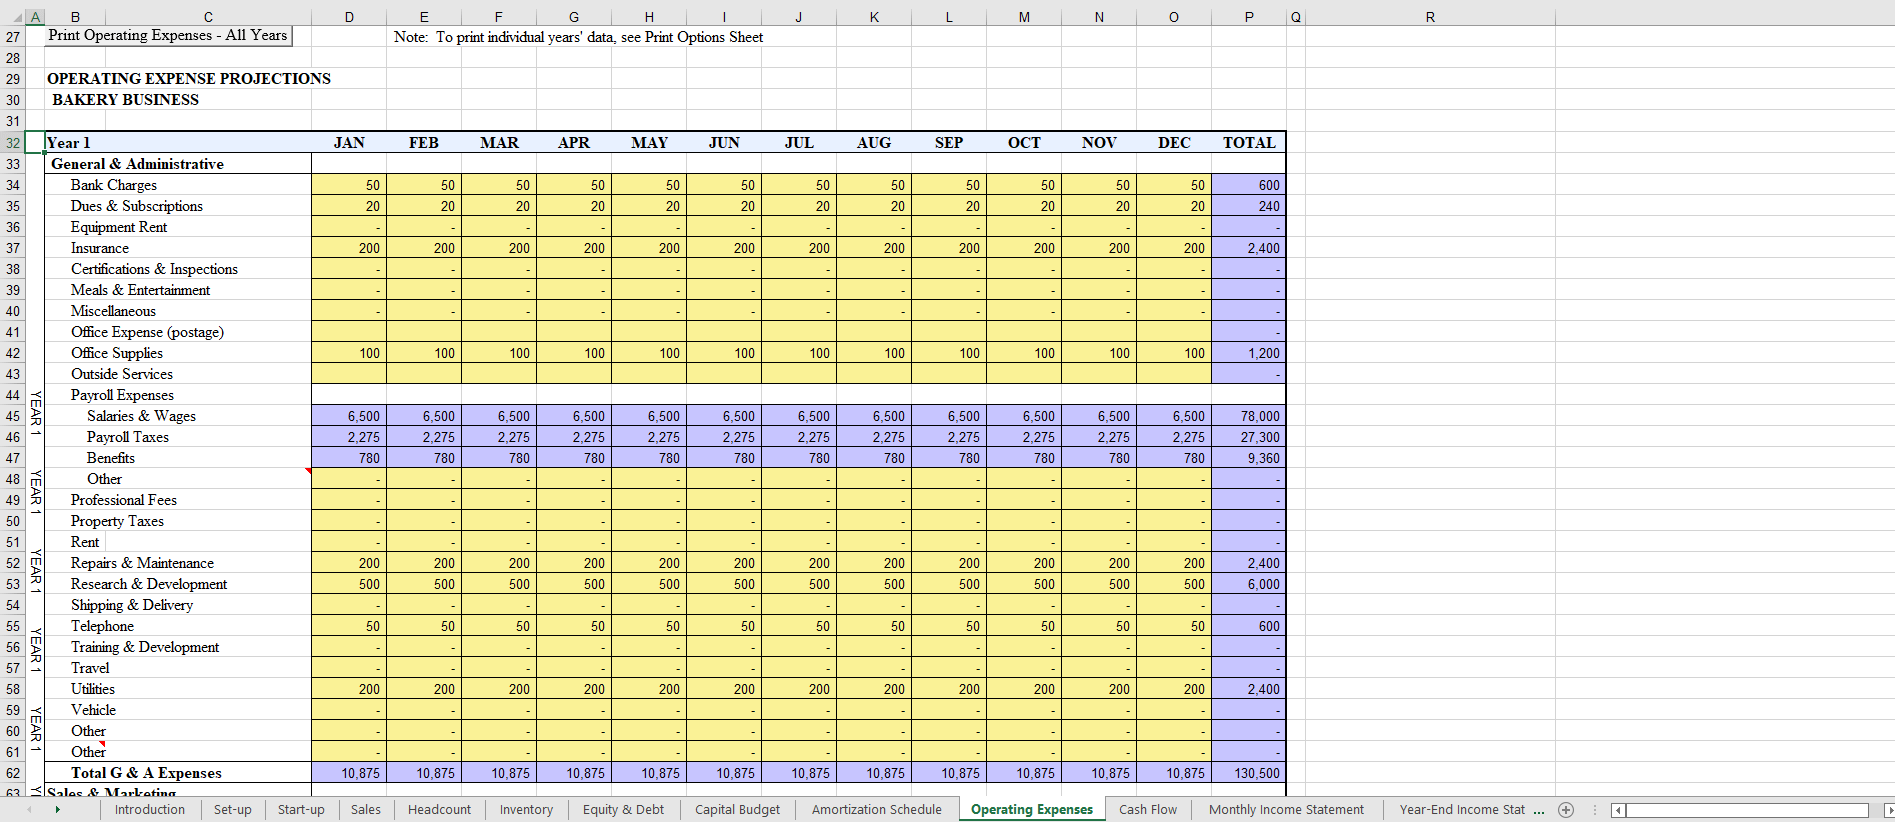
Task: Select the Capital Budget sheet tab
Action: click(737, 810)
